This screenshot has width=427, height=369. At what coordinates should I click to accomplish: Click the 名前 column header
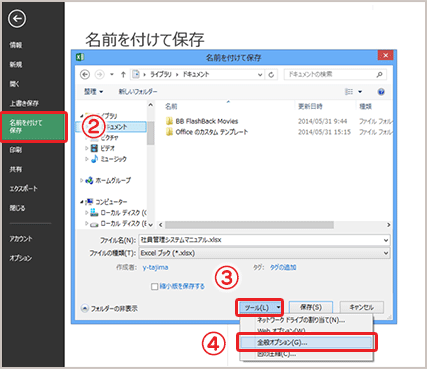(x=171, y=106)
